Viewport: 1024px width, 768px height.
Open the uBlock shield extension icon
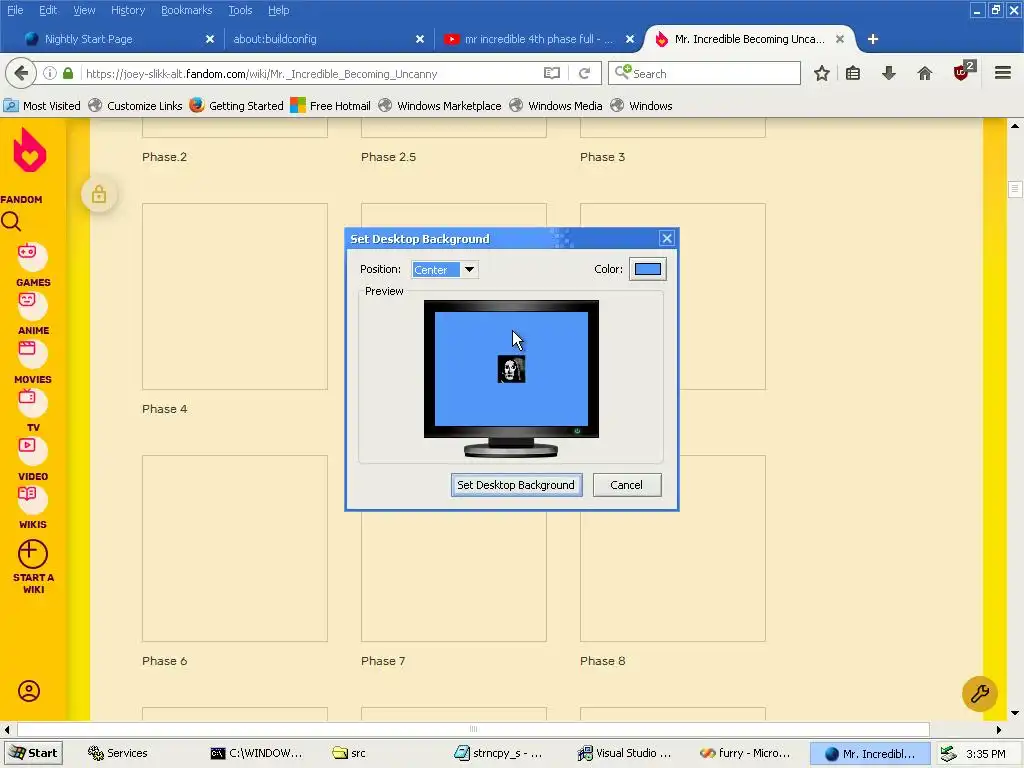coord(963,71)
